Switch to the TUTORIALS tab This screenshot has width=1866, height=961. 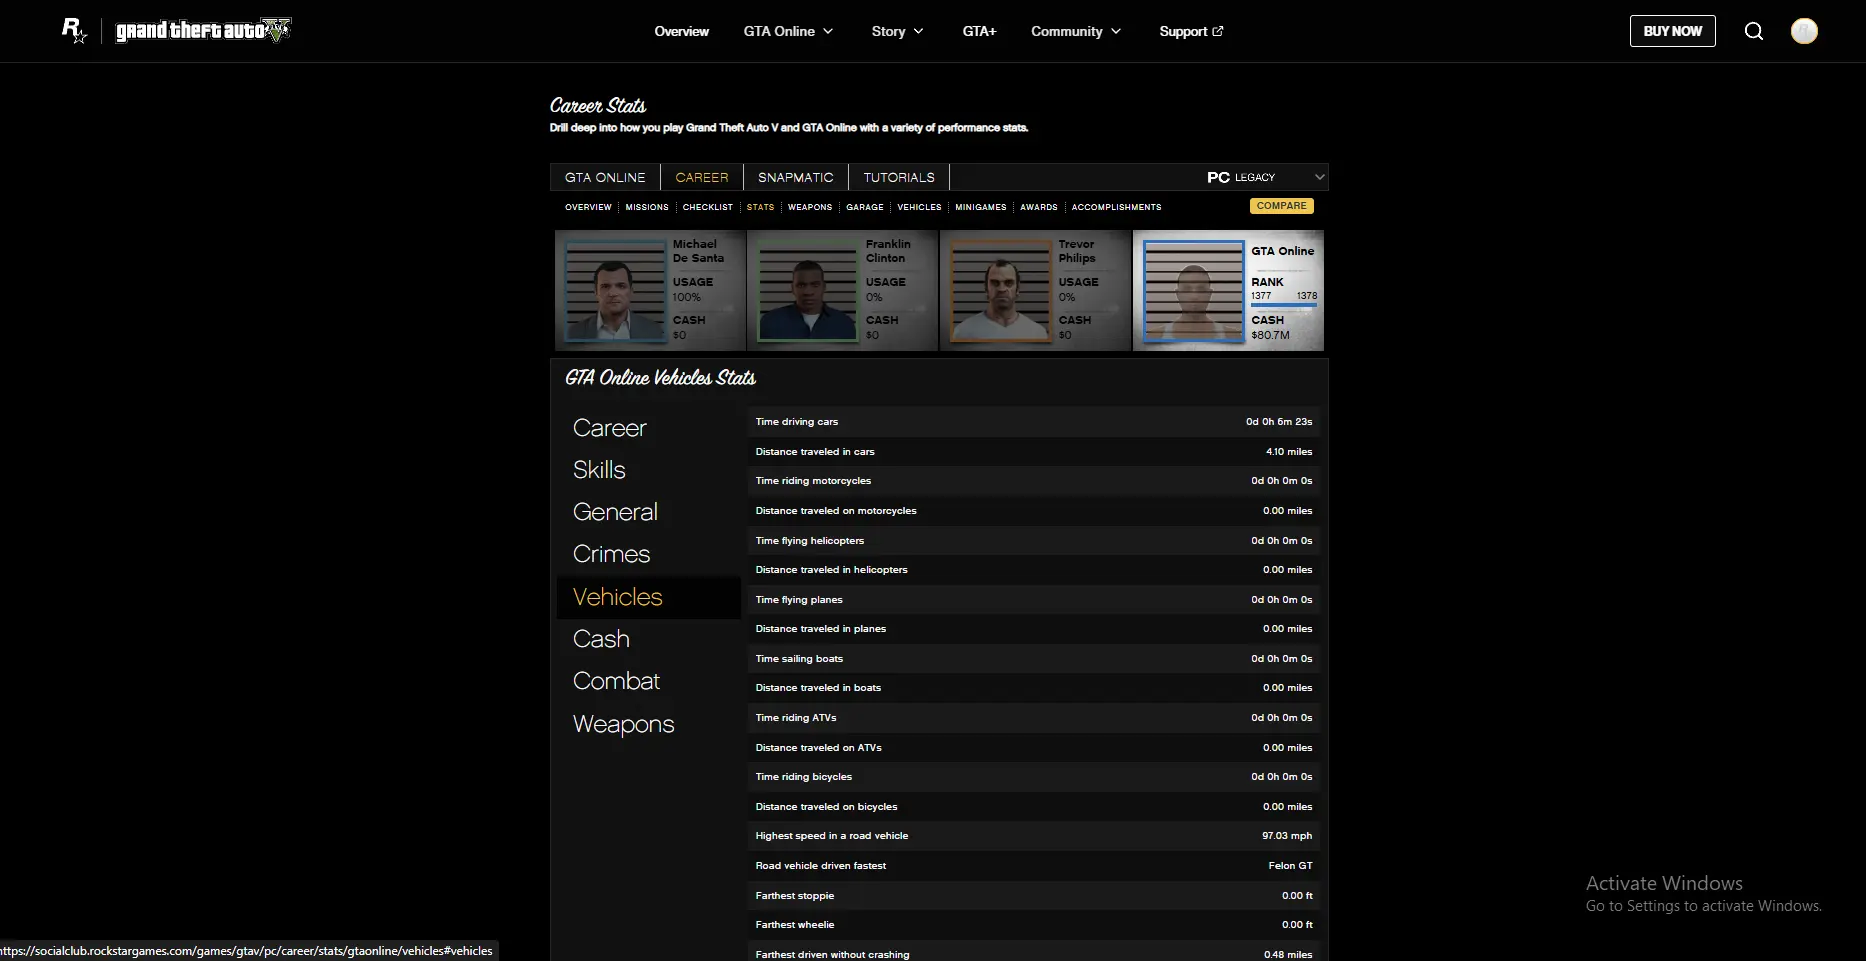coord(898,177)
